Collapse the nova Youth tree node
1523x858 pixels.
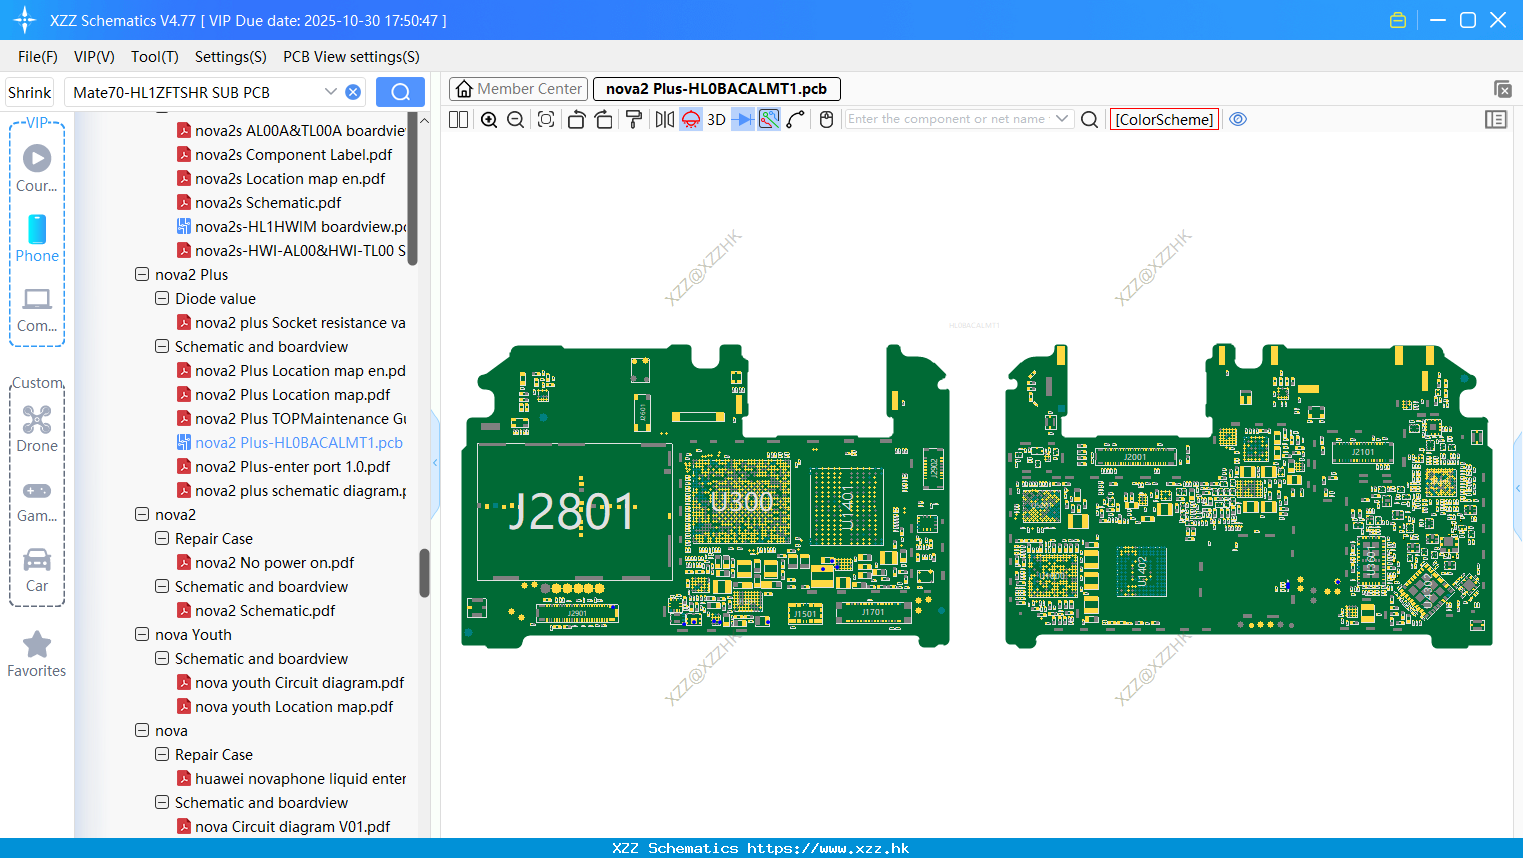(x=142, y=634)
